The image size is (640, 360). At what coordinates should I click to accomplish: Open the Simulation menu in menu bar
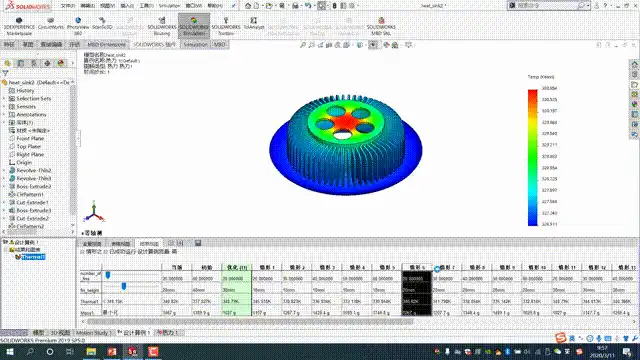[x=169, y=6]
